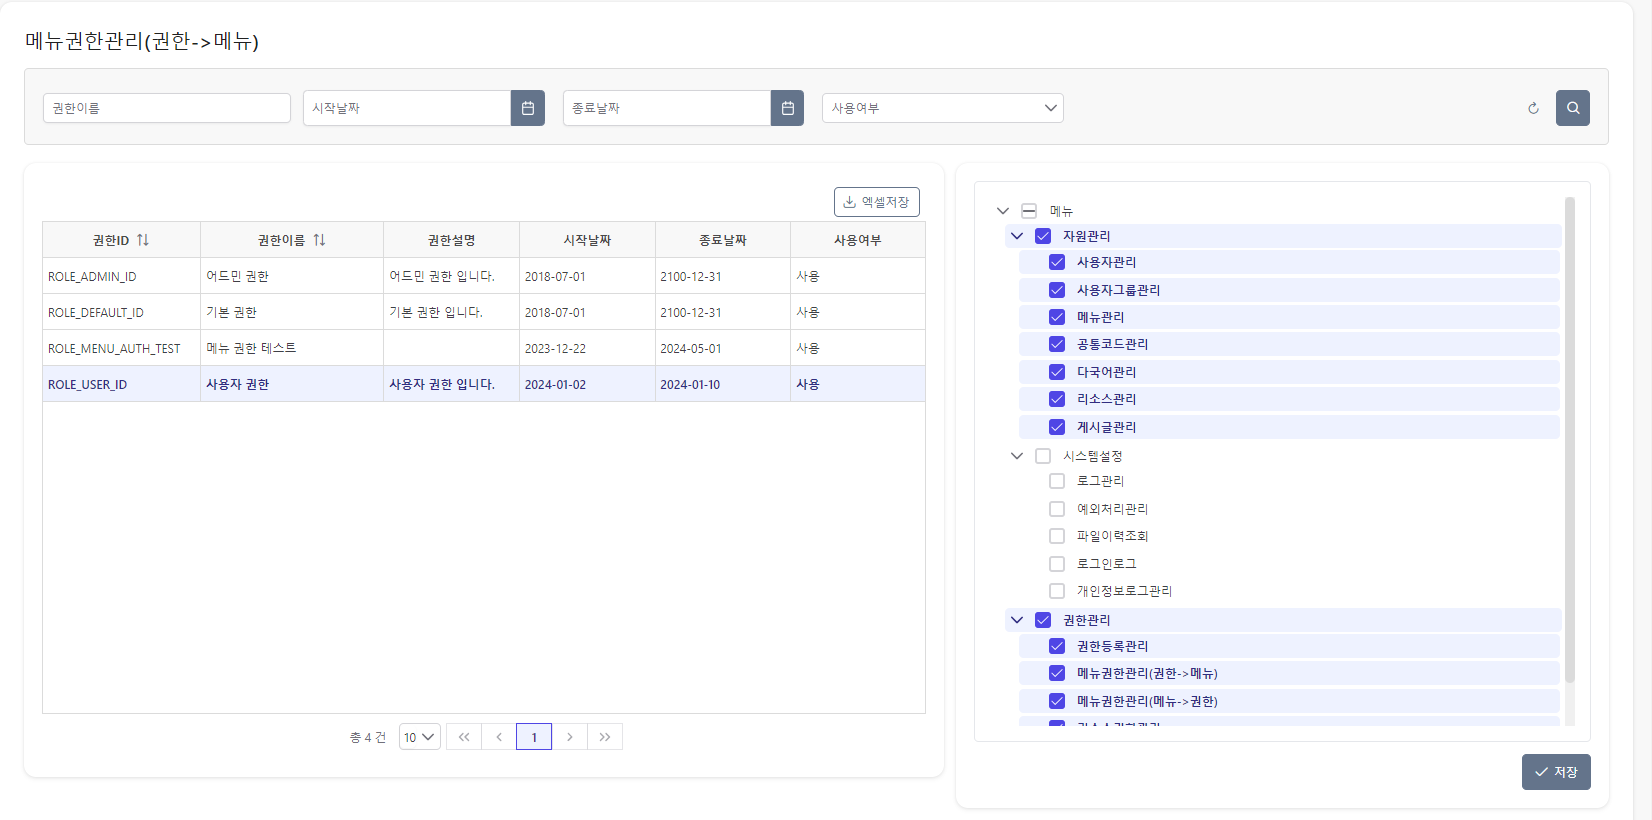This screenshot has height=820, width=1652.
Task: Uncheck the 자원관리 checkbox
Action: tap(1043, 236)
